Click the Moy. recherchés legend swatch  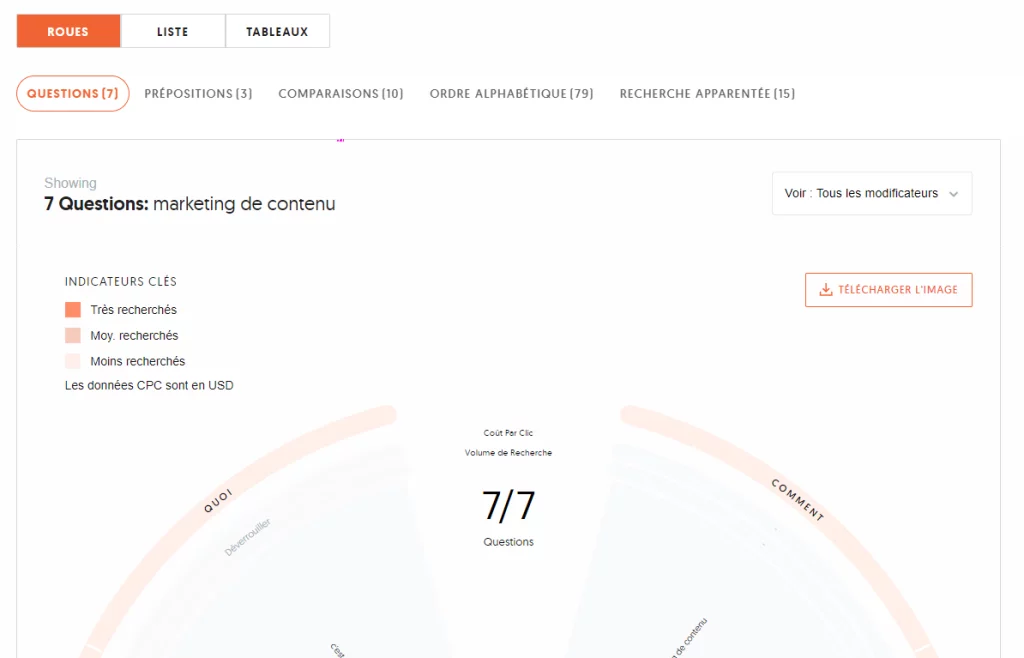pos(73,336)
